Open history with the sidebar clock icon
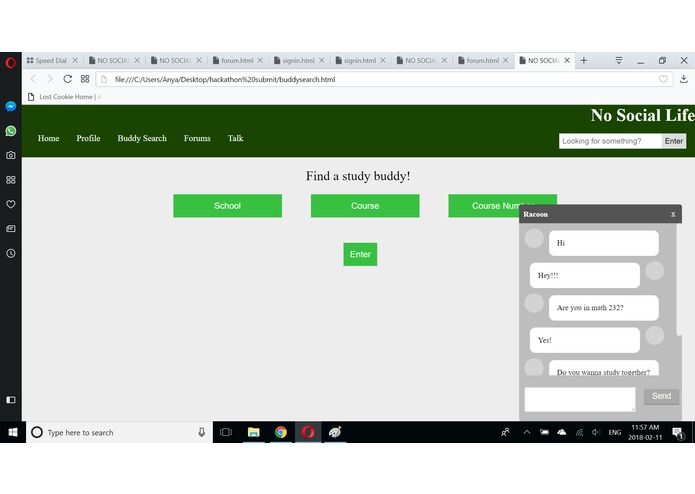Image resolution: width=695 pixels, height=494 pixels. pyautogui.click(x=11, y=253)
